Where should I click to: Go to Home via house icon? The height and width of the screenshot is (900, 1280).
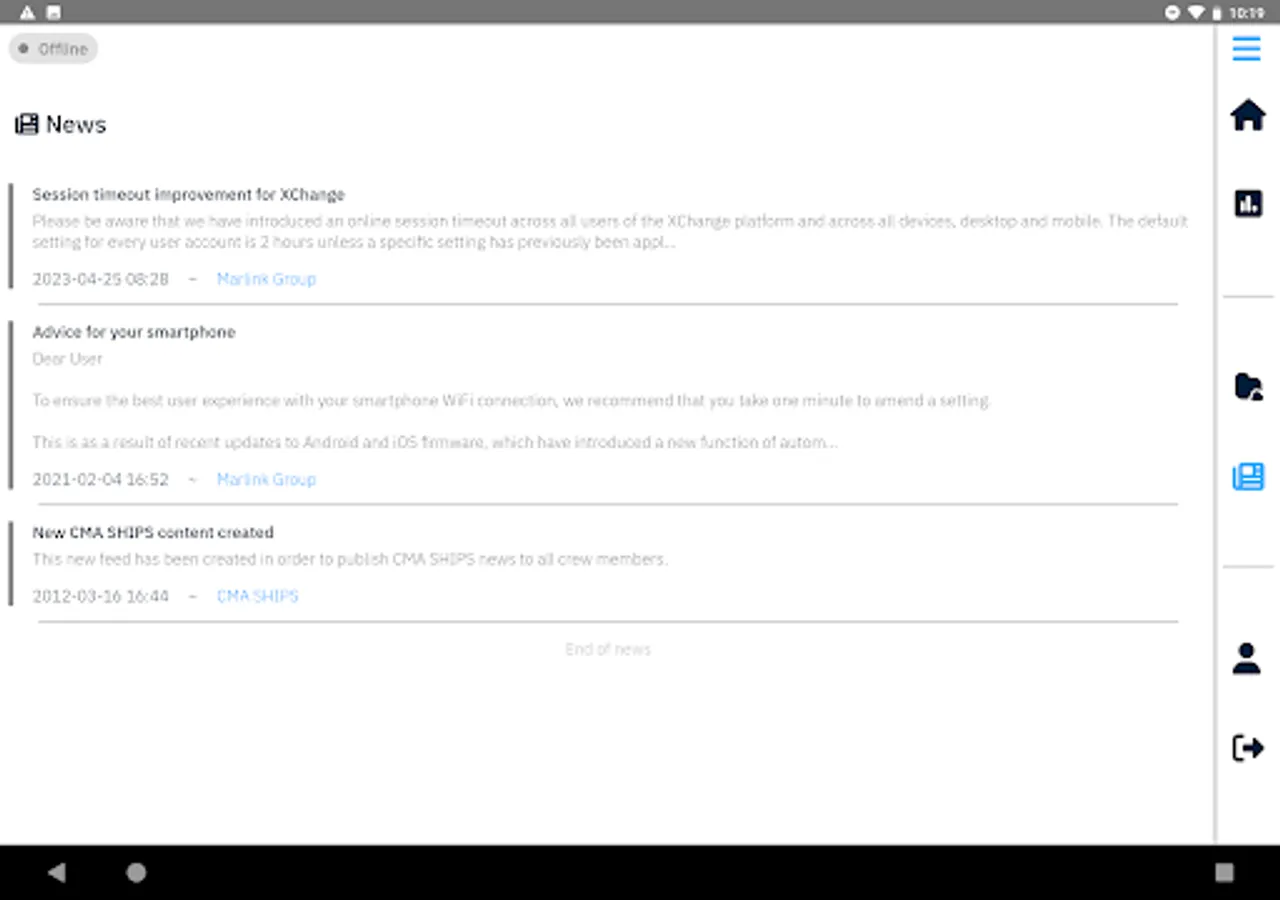click(1247, 115)
